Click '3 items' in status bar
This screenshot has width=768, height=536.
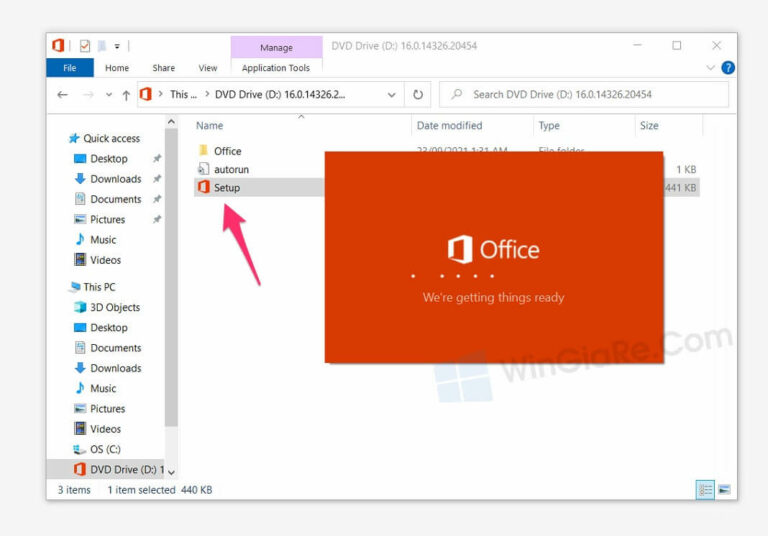click(x=74, y=490)
